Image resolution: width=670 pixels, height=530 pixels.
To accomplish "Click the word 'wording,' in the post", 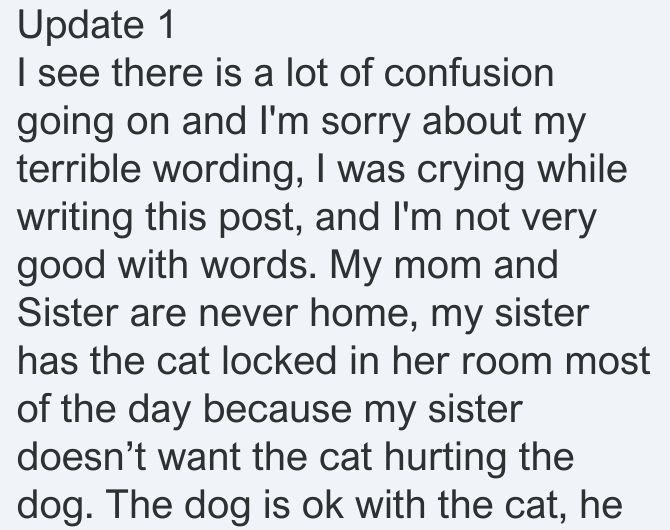I will 229,172.
